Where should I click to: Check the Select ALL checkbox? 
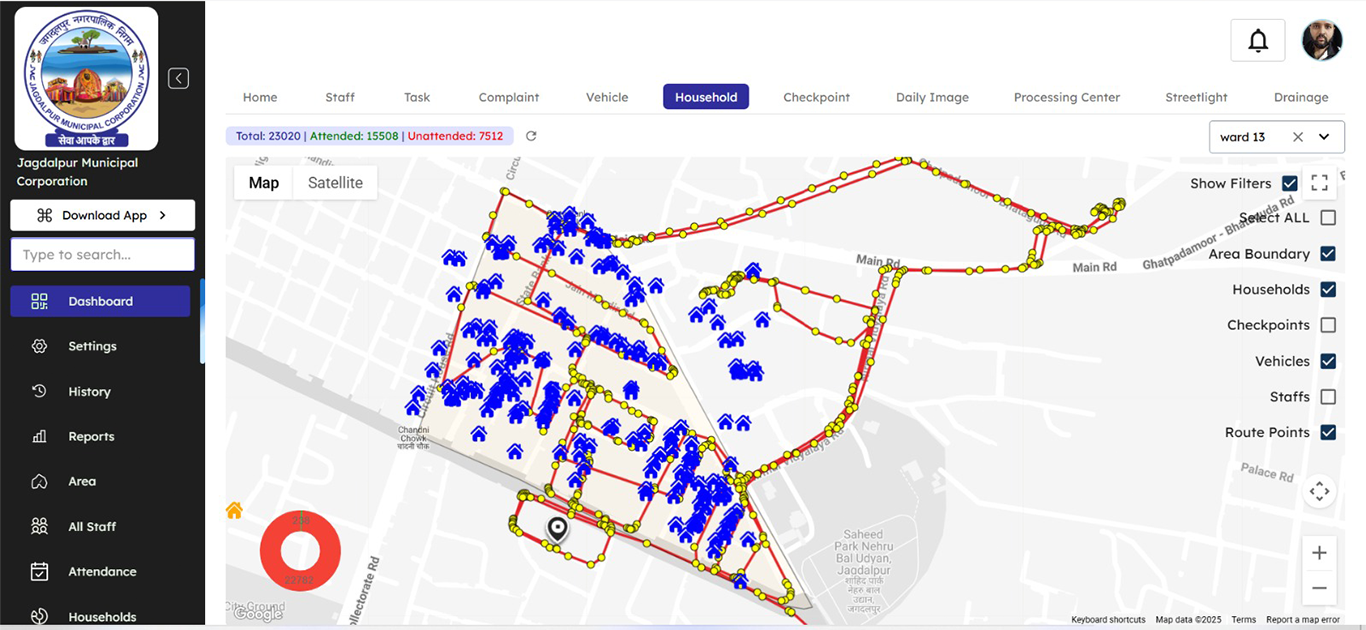pos(1328,217)
